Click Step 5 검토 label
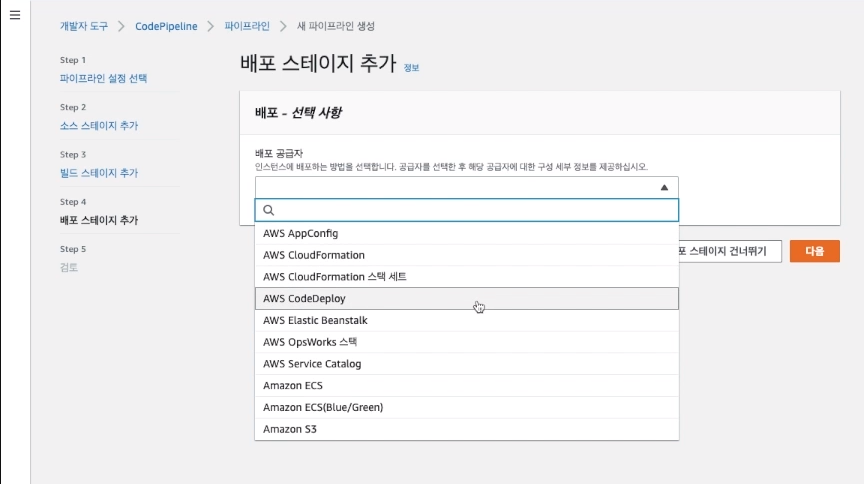The image size is (864, 484). tap(69, 267)
